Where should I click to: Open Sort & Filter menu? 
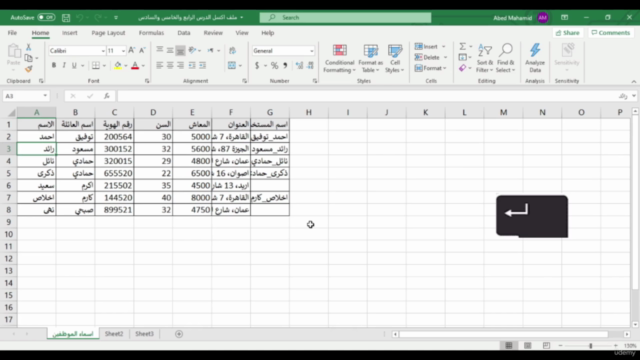click(x=485, y=58)
